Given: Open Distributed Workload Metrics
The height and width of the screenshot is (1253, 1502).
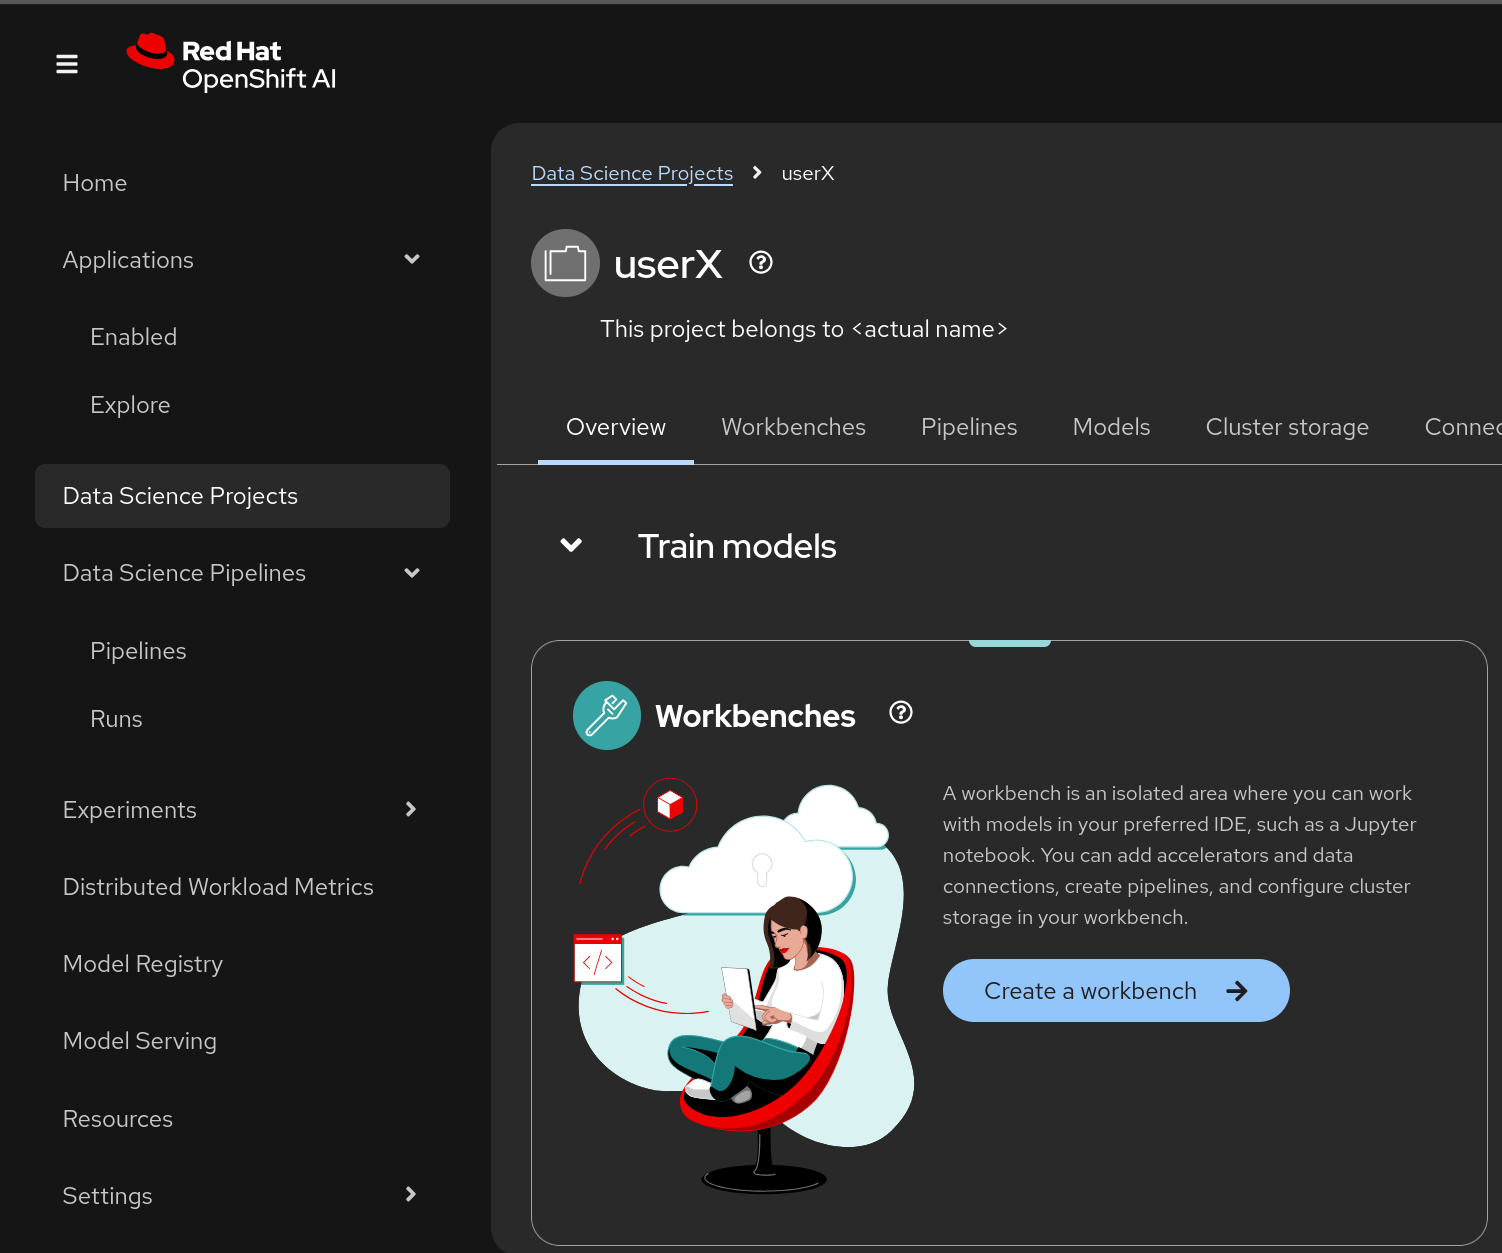Looking at the screenshot, I should pos(242,887).
